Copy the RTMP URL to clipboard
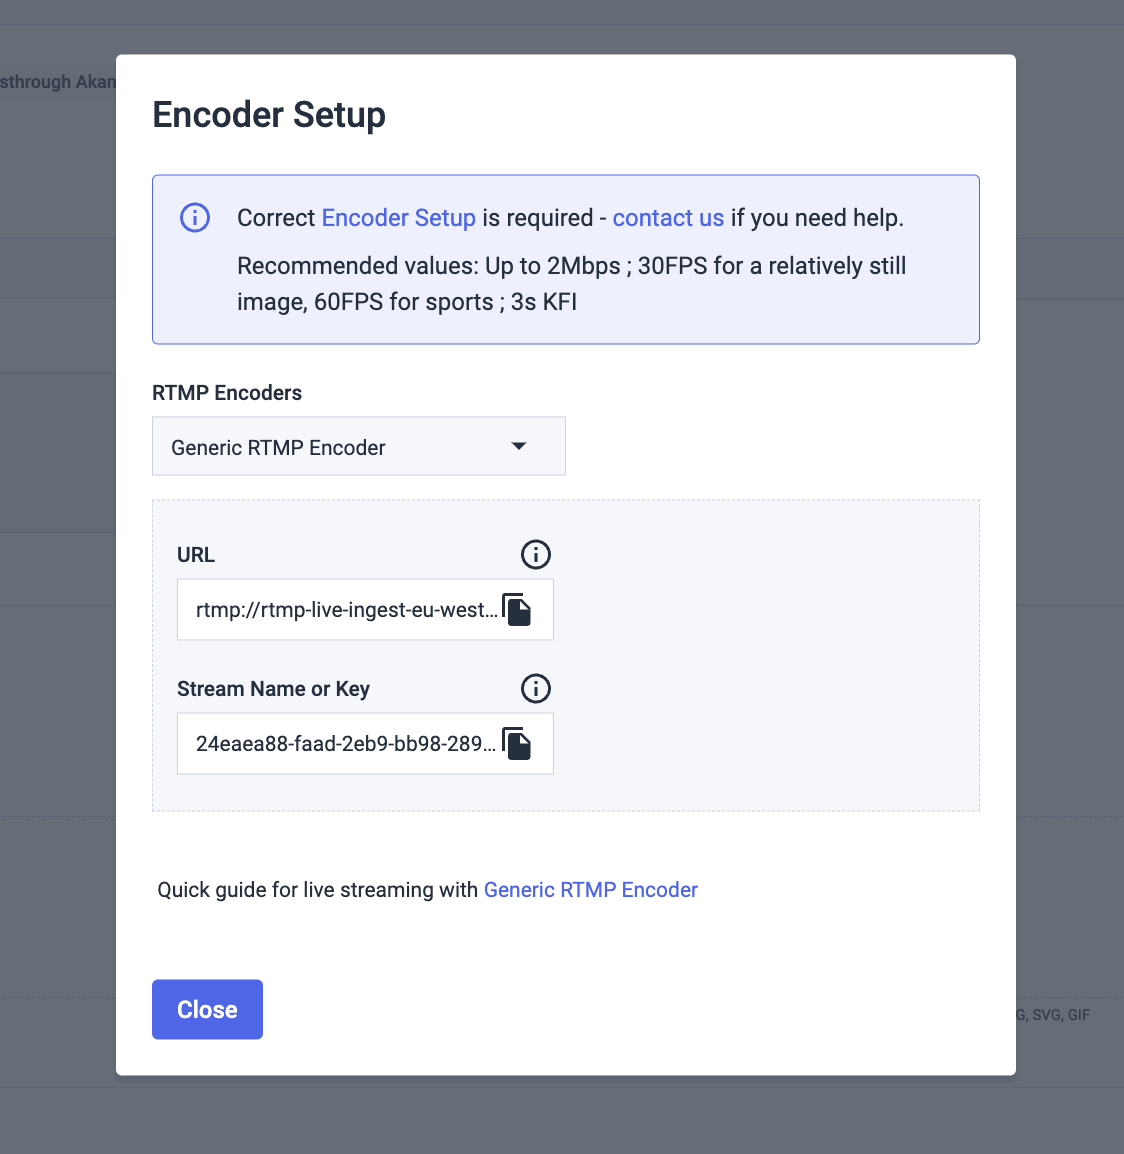1124x1154 pixels. tap(517, 609)
